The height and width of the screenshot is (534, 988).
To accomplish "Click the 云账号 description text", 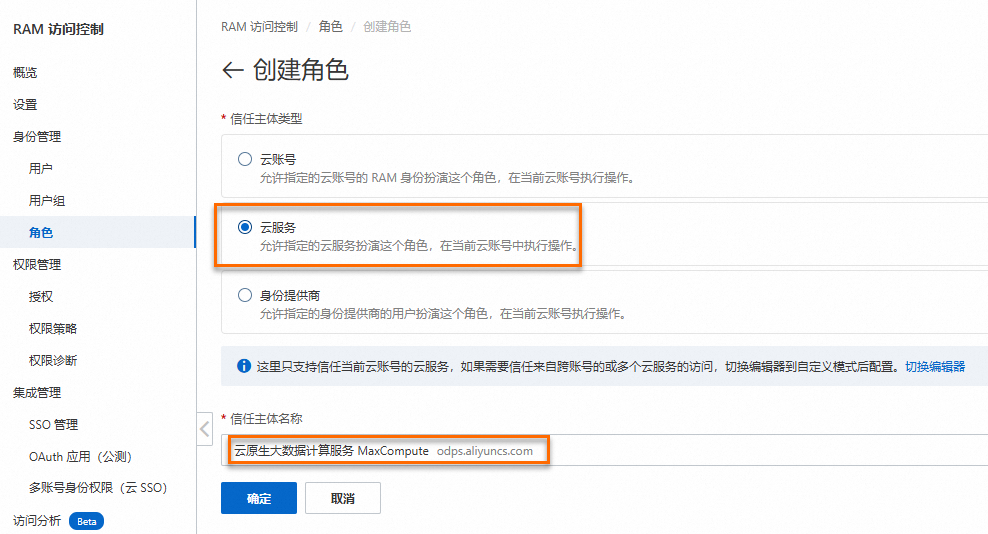I will click(449, 178).
